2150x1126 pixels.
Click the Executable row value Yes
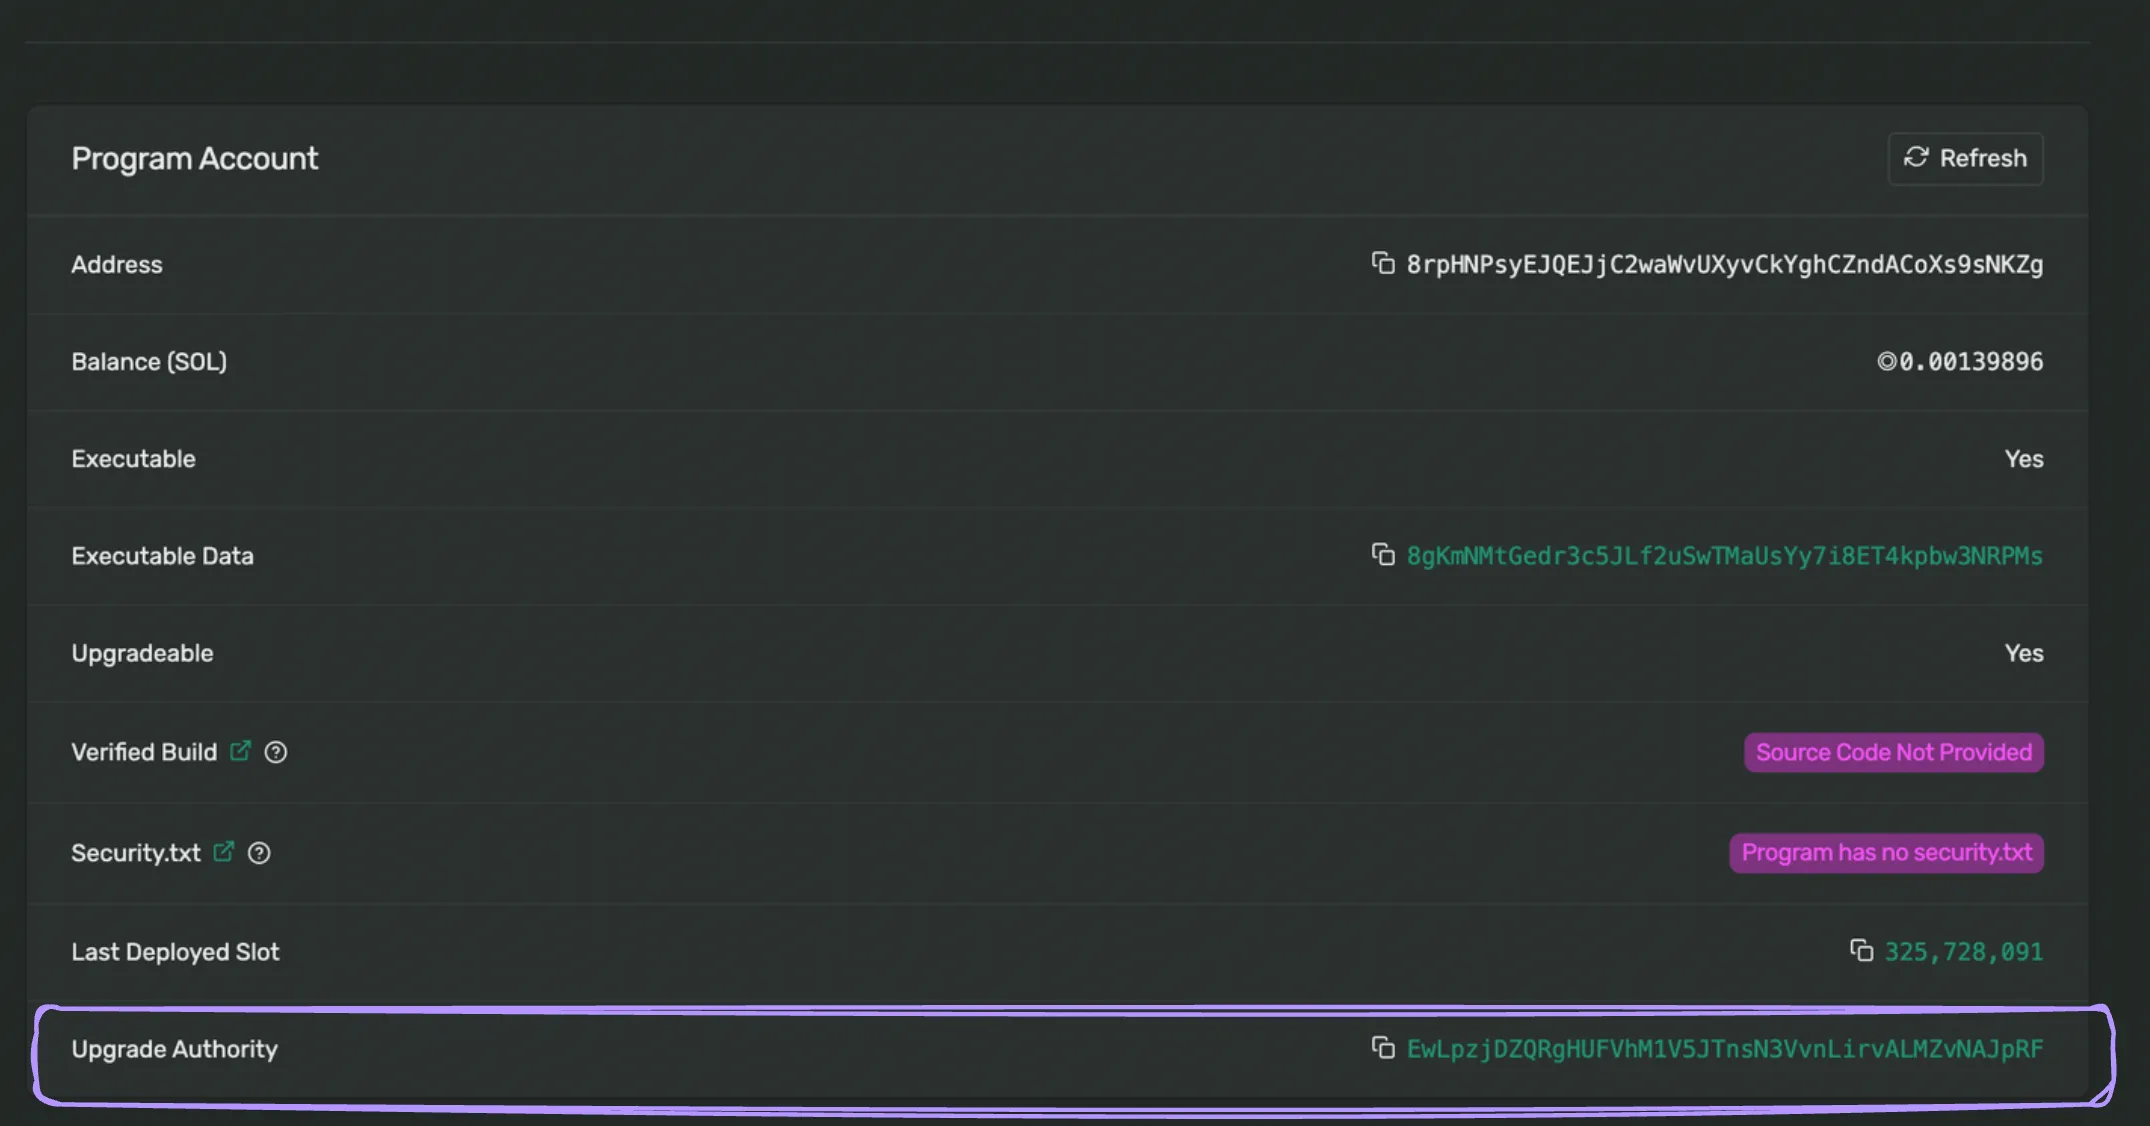click(2023, 458)
